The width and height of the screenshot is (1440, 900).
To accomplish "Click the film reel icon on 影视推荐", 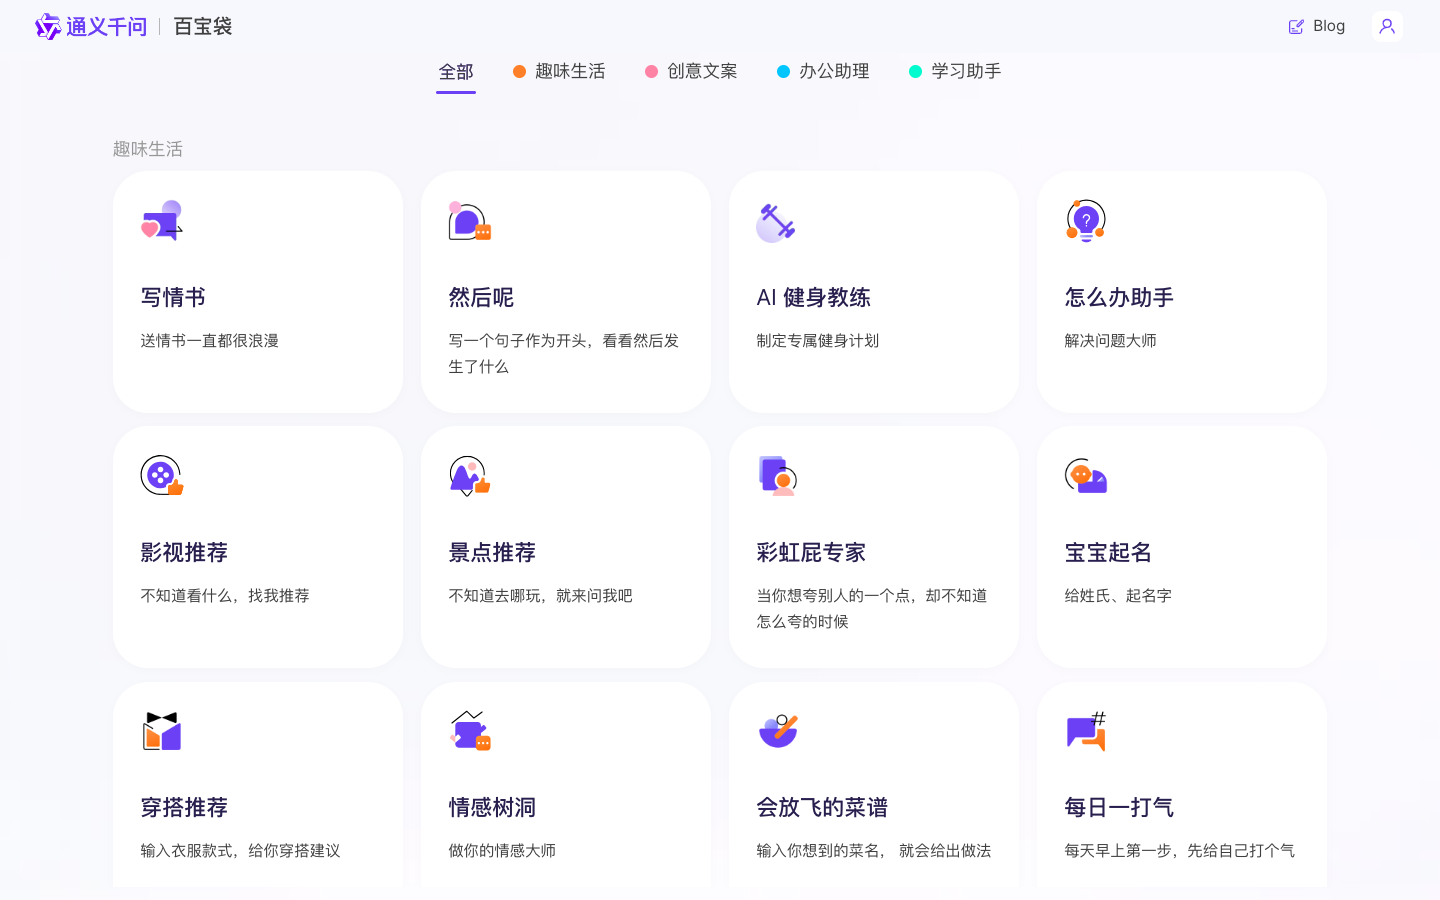I will click(158, 476).
